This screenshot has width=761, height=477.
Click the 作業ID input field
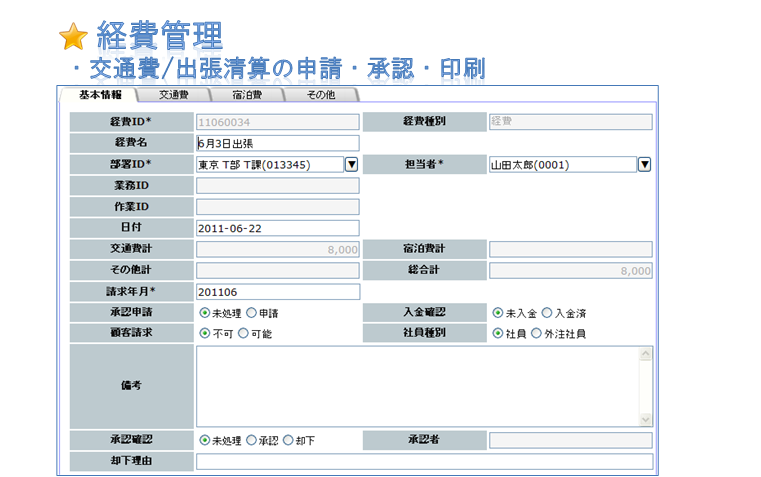pyautogui.click(x=278, y=207)
